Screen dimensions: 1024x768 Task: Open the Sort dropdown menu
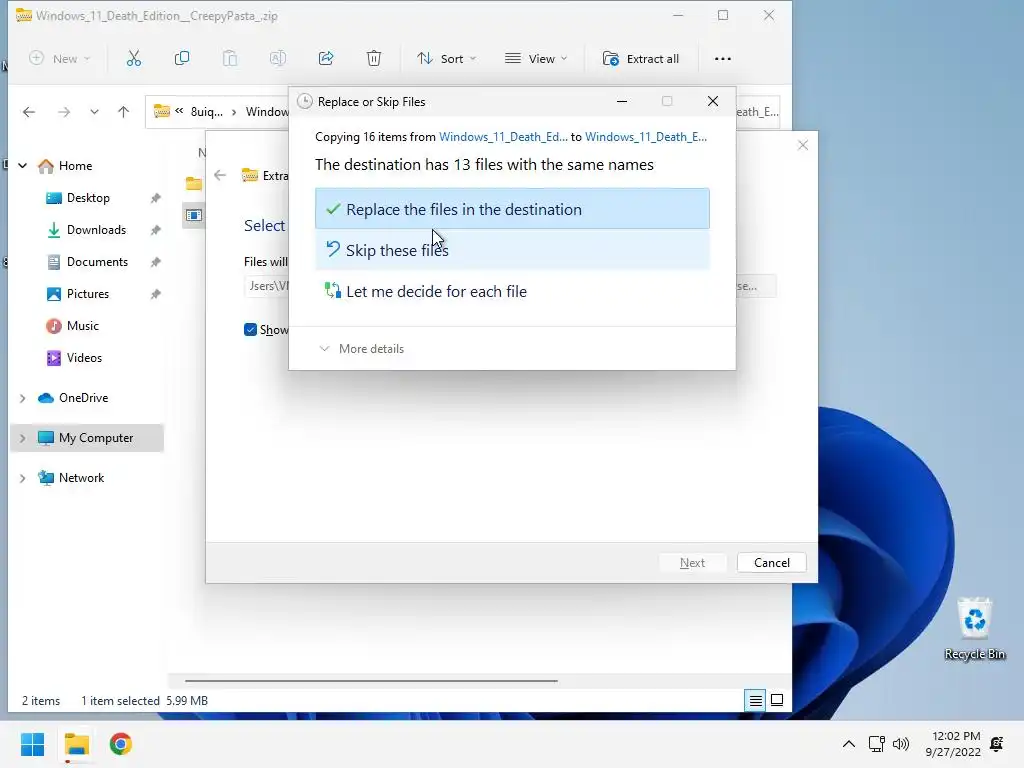pyautogui.click(x=447, y=59)
